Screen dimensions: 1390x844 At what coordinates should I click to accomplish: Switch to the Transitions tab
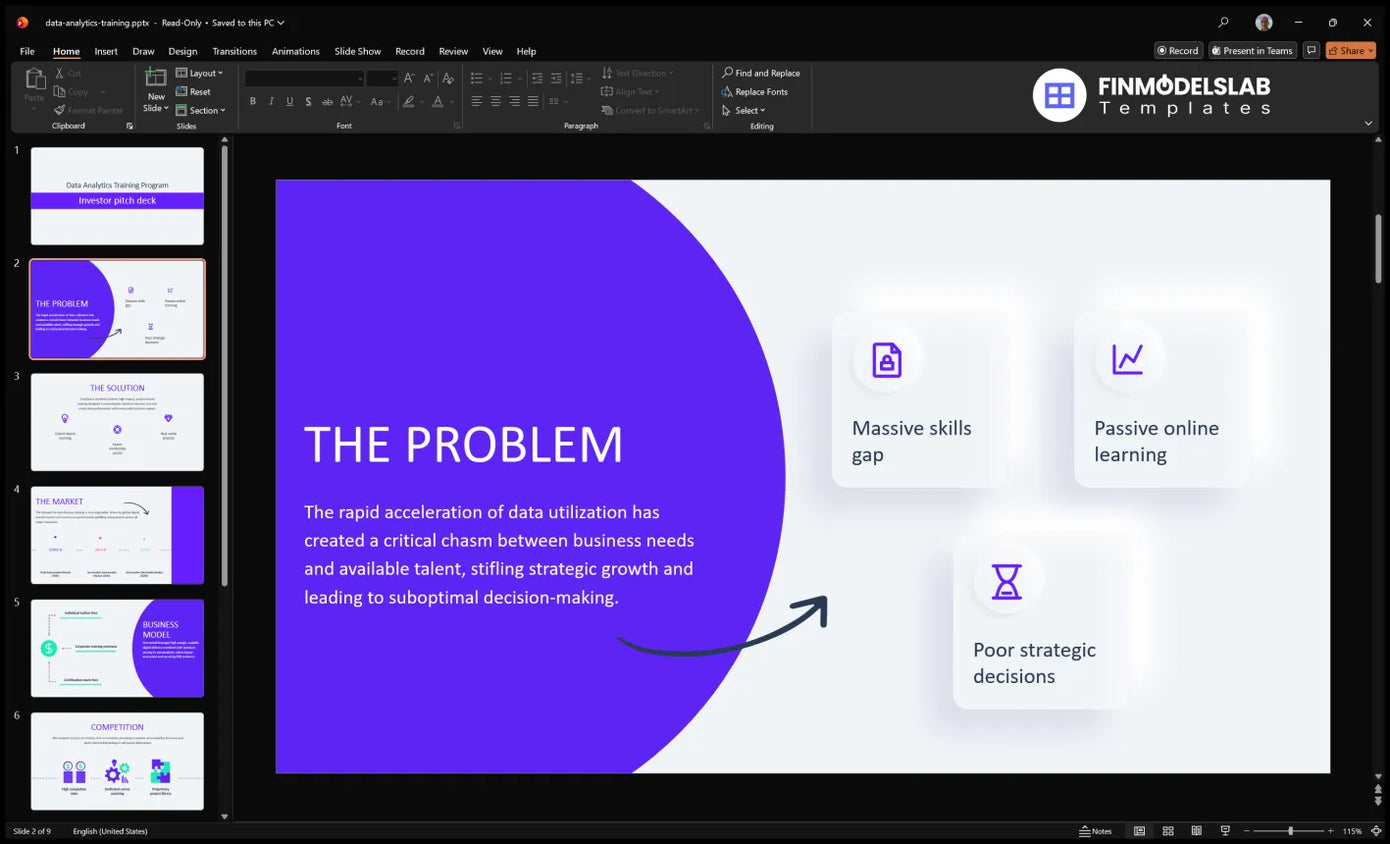235,51
